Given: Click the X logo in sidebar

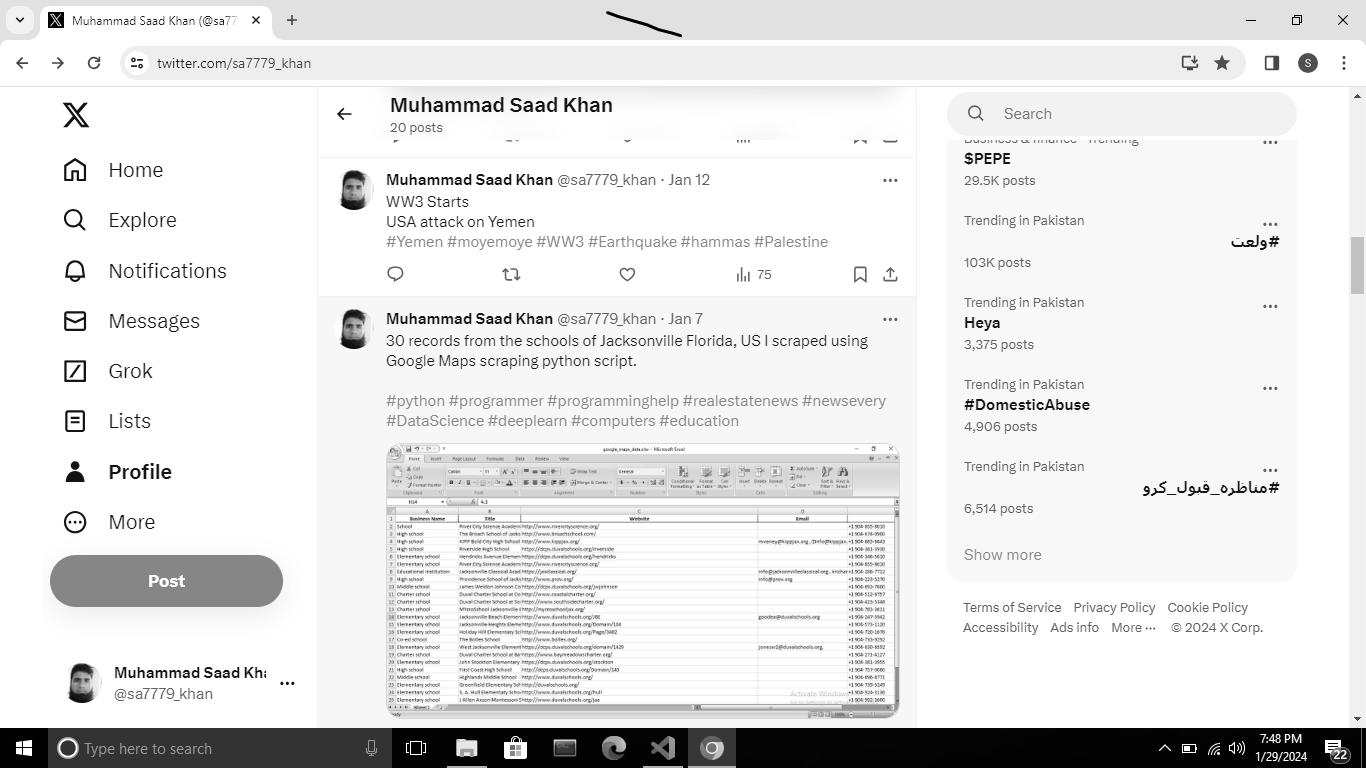Looking at the screenshot, I should pyautogui.click(x=76, y=115).
